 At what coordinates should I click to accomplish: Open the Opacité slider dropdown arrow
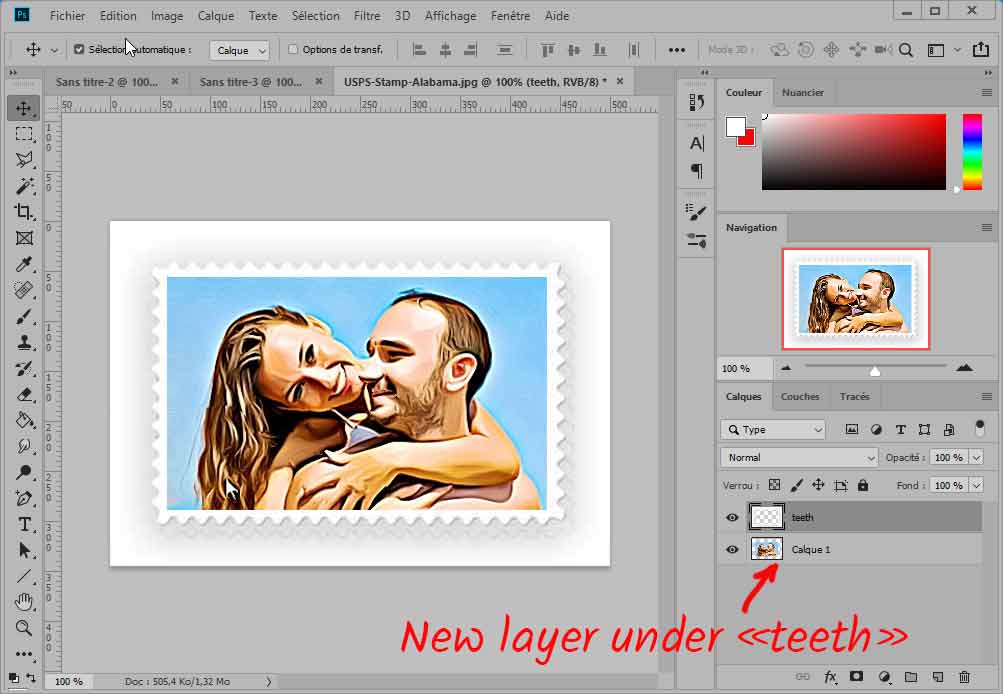point(976,457)
